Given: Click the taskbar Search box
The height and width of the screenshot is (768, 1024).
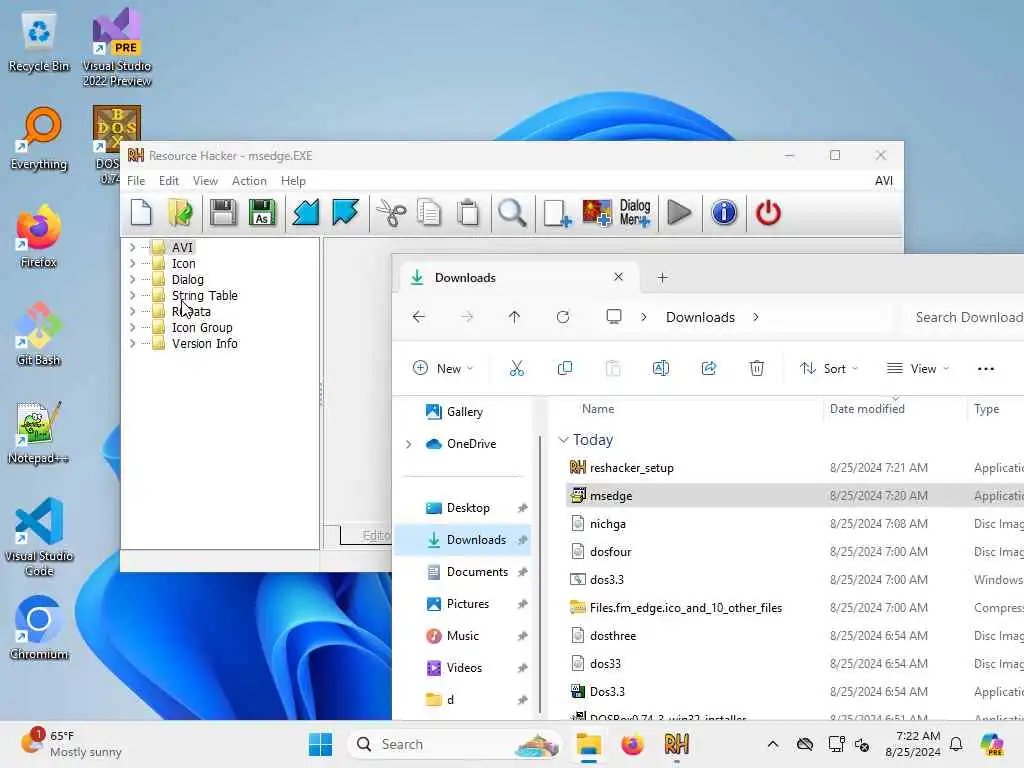Looking at the screenshot, I should pyautogui.click(x=455, y=744).
